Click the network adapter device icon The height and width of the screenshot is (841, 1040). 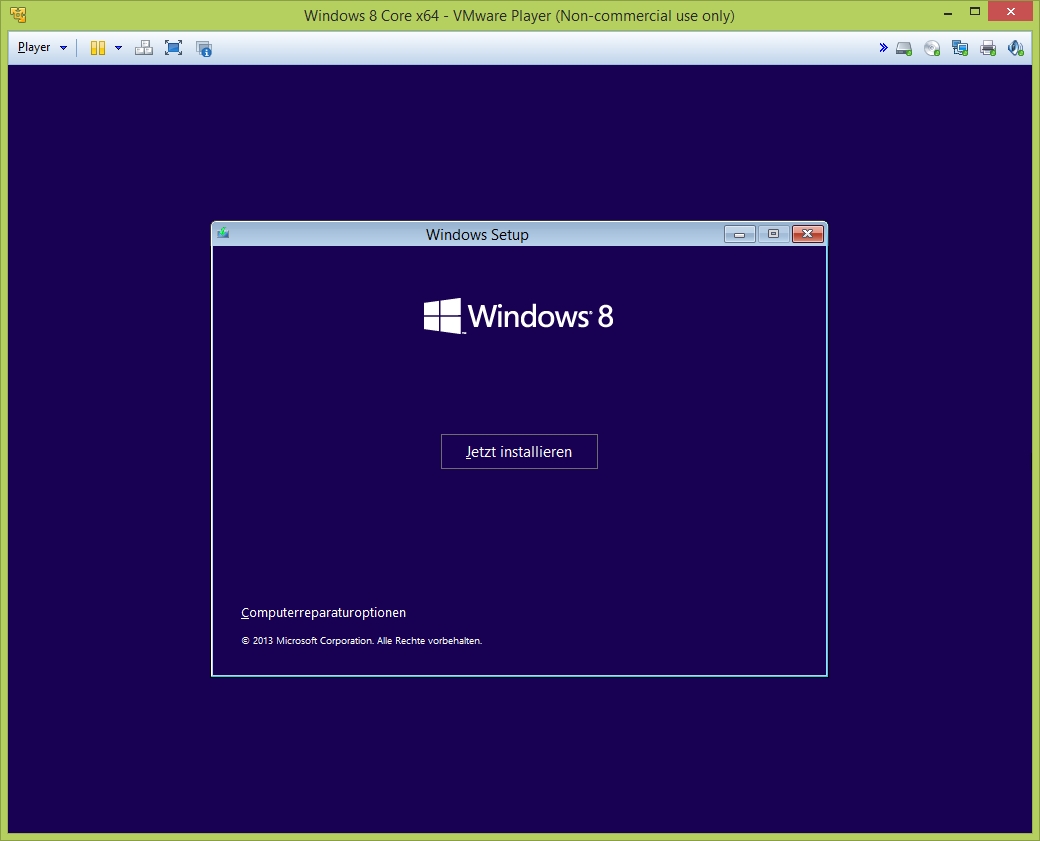(960, 48)
